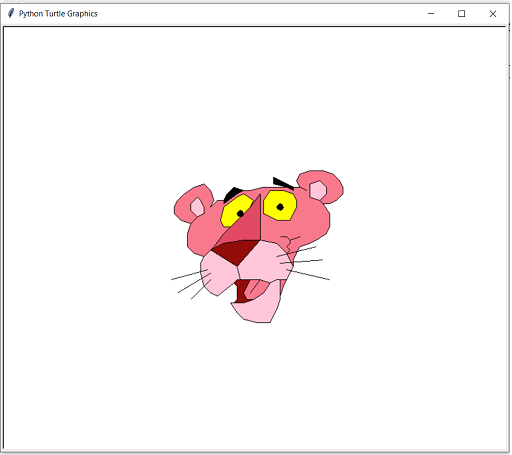
Task: Click the Python Turtle Graphics title text
Action: [58, 14]
